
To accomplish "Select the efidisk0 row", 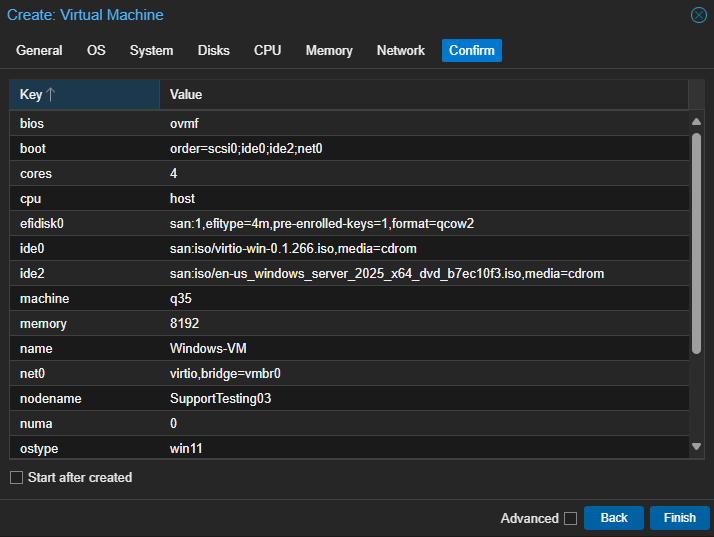I will pyautogui.click(x=349, y=223).
